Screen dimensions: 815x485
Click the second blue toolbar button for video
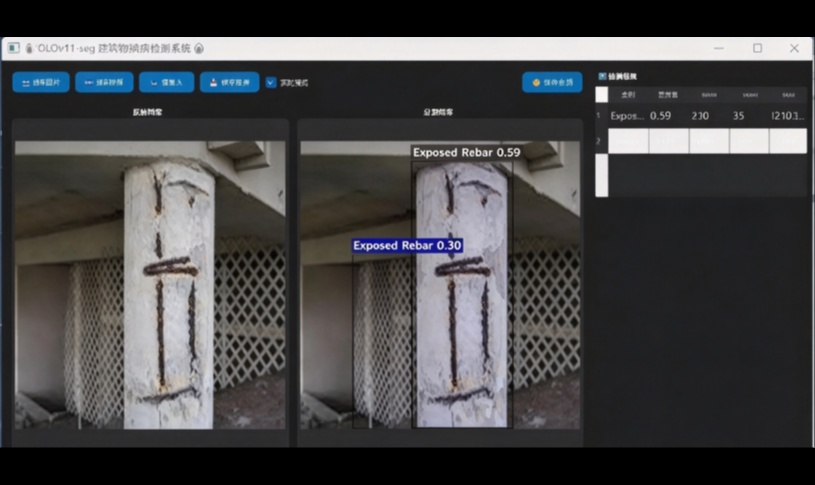(x=104, y=82)
